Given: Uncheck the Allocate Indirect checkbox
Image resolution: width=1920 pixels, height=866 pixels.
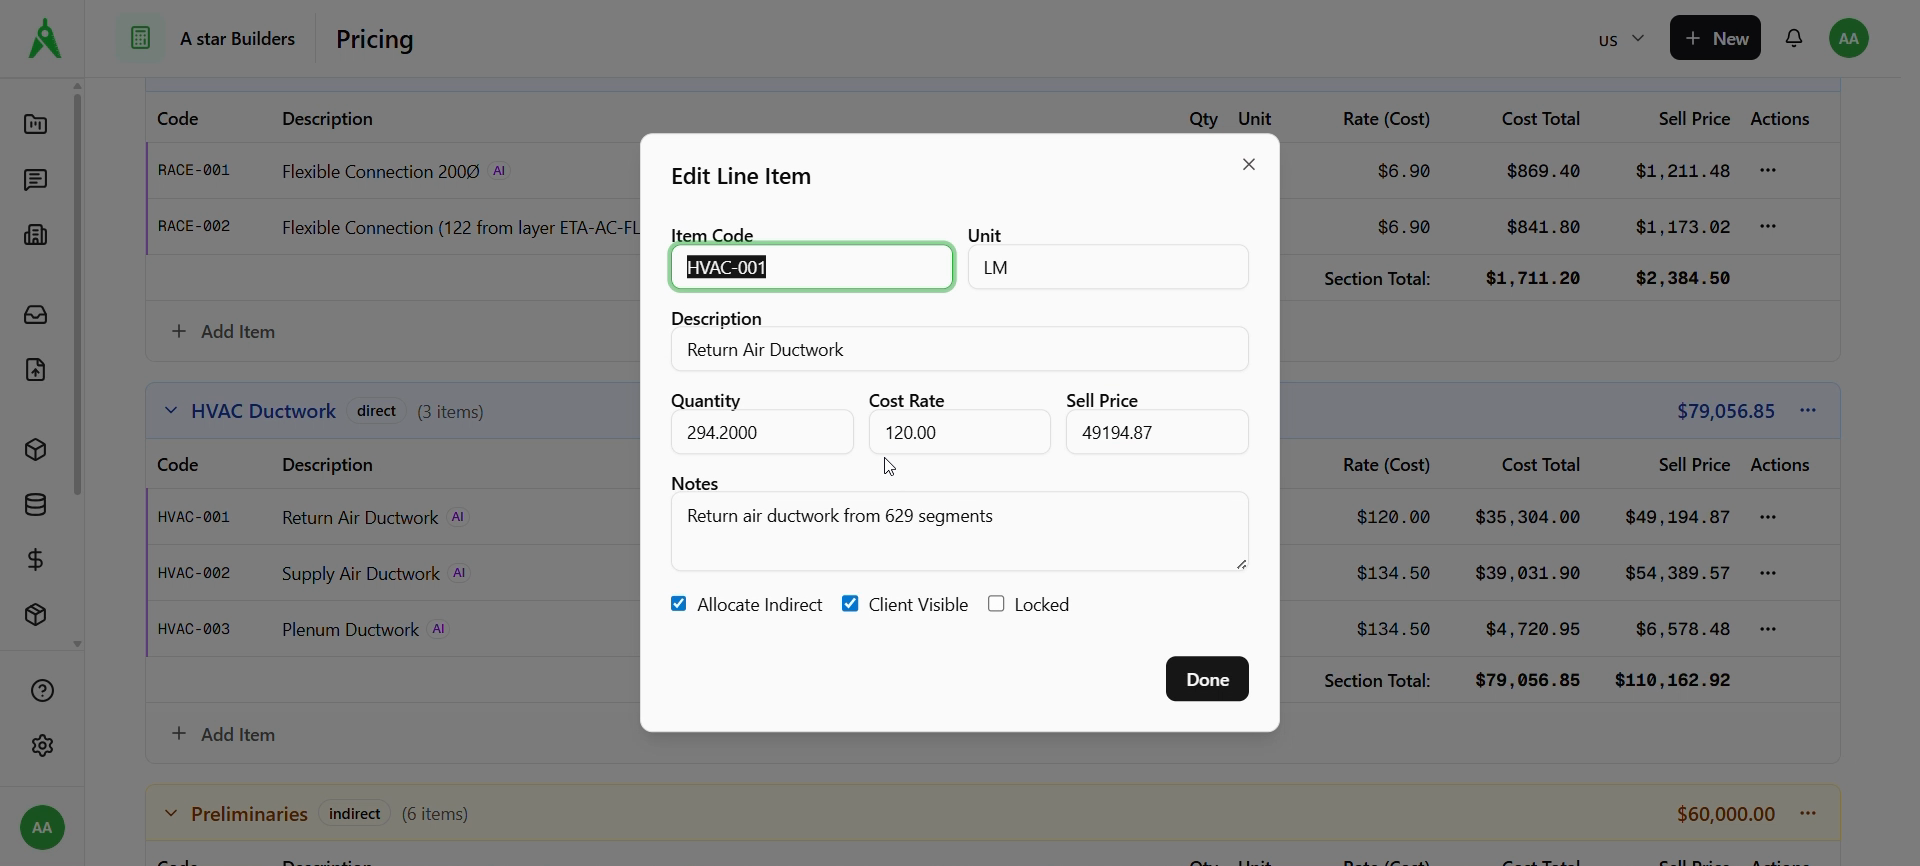Looking at the screenshot, I should tap(679, 604).
